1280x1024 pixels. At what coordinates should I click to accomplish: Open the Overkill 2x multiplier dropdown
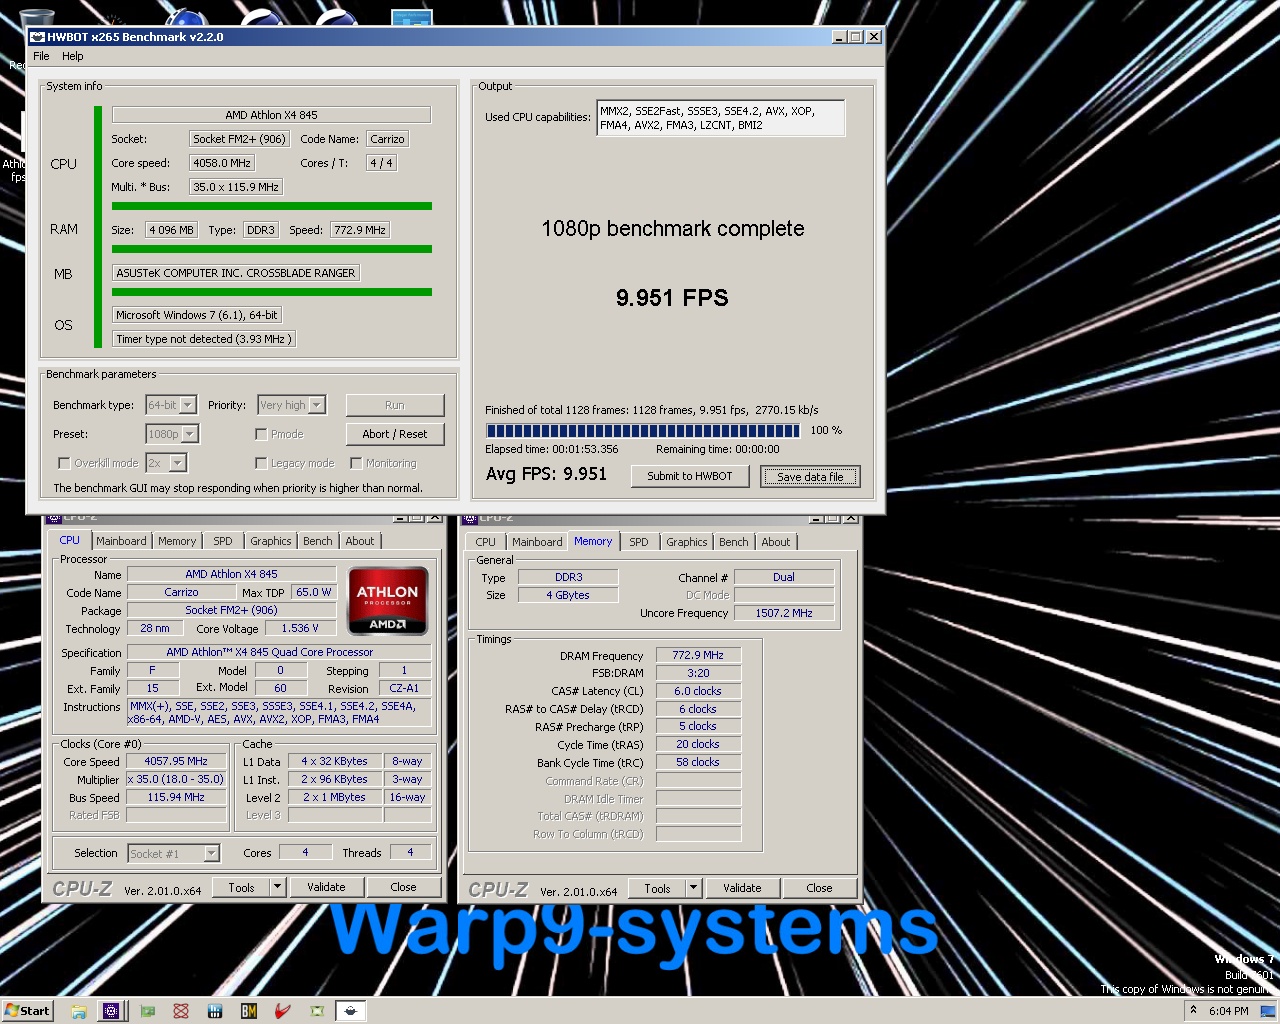coord(166,463)
